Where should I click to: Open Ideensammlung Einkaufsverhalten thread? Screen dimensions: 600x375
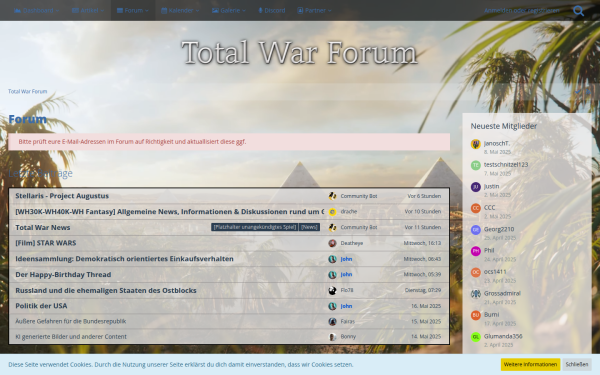click(x=124, y=259)
